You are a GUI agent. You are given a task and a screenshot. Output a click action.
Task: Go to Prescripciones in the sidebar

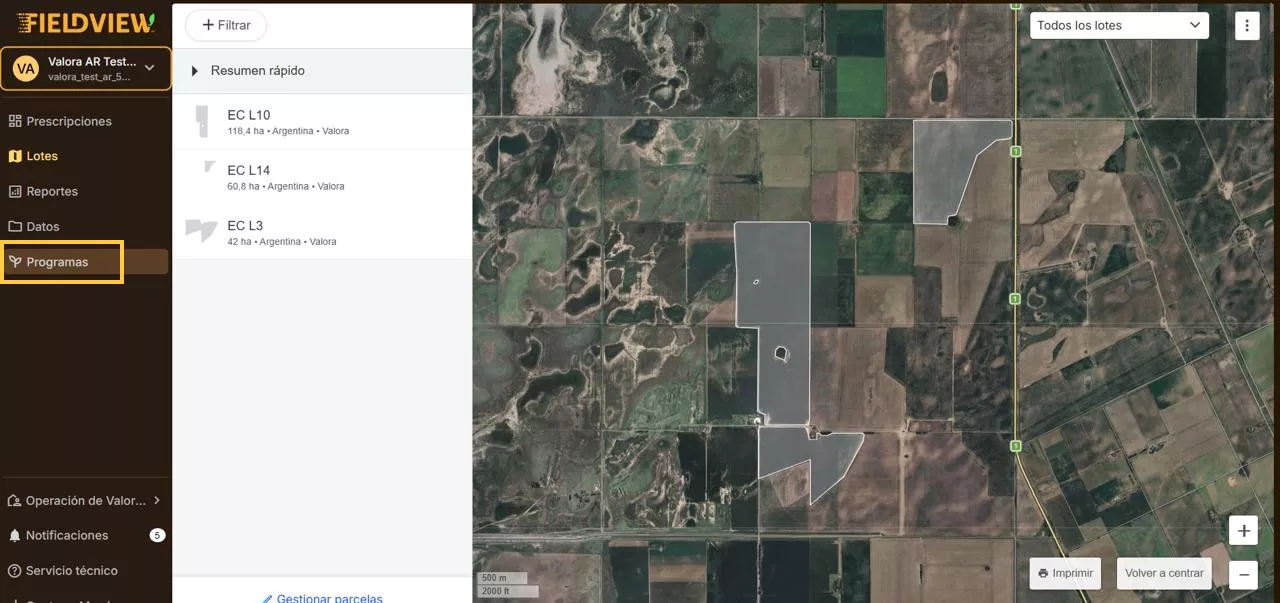68,121
